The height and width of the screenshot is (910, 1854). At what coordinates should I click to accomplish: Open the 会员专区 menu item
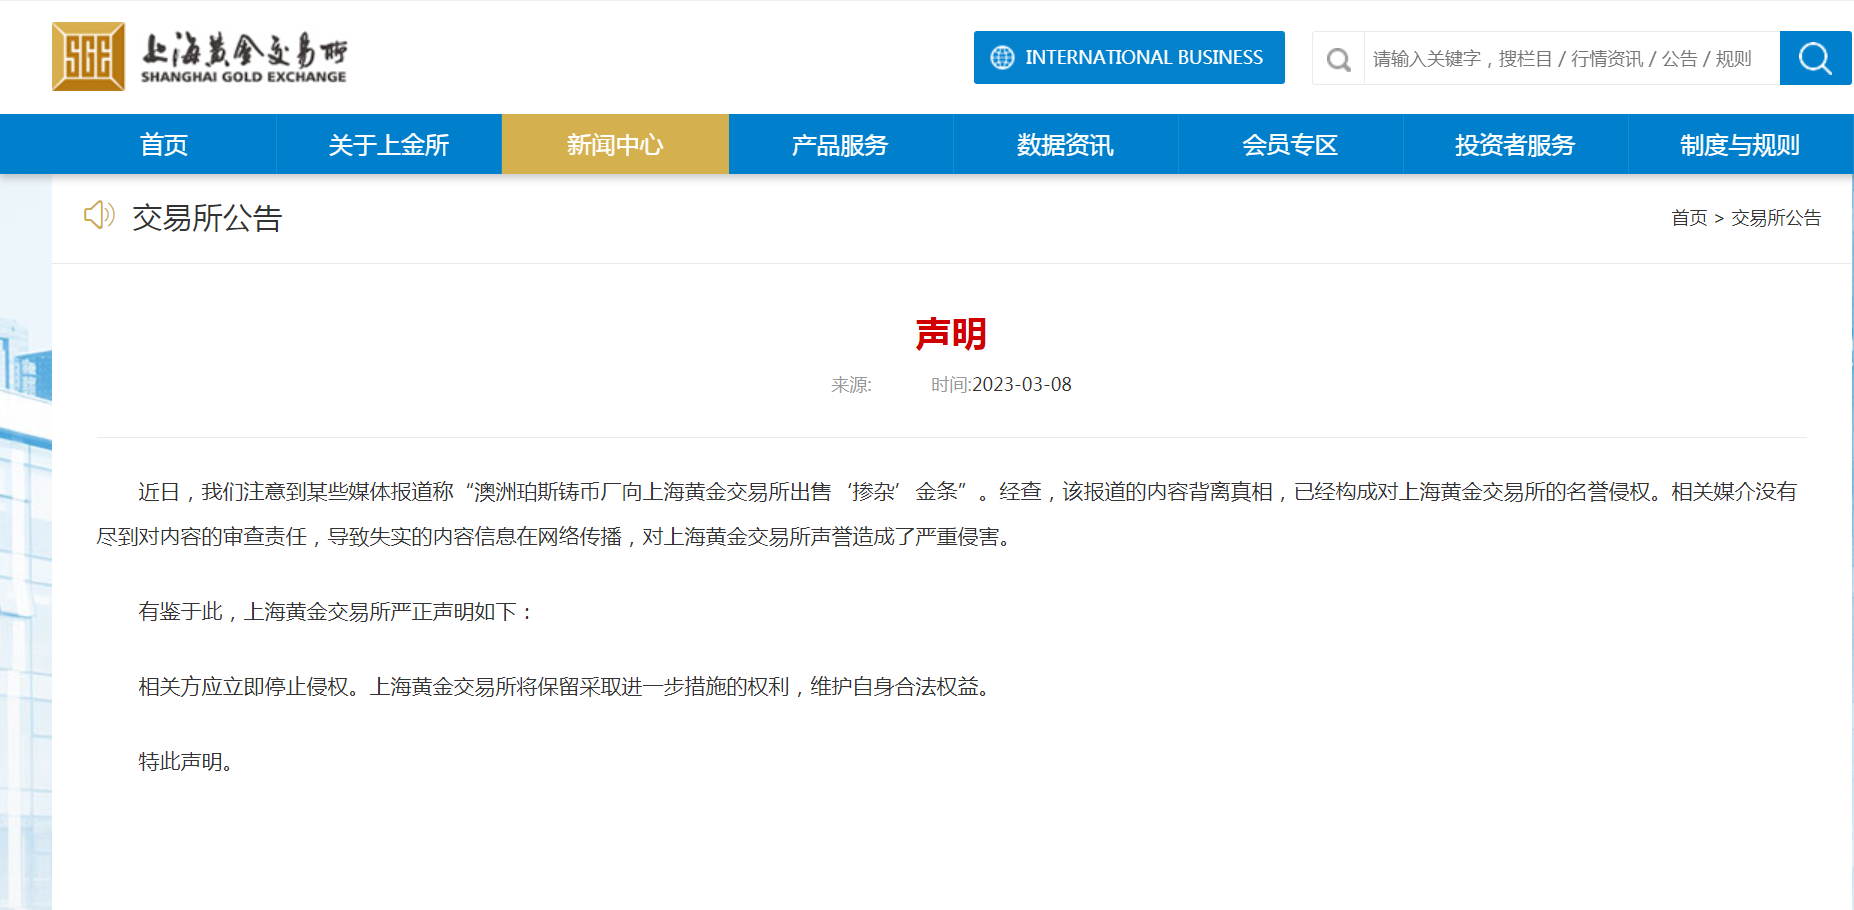pos(1290,145)
